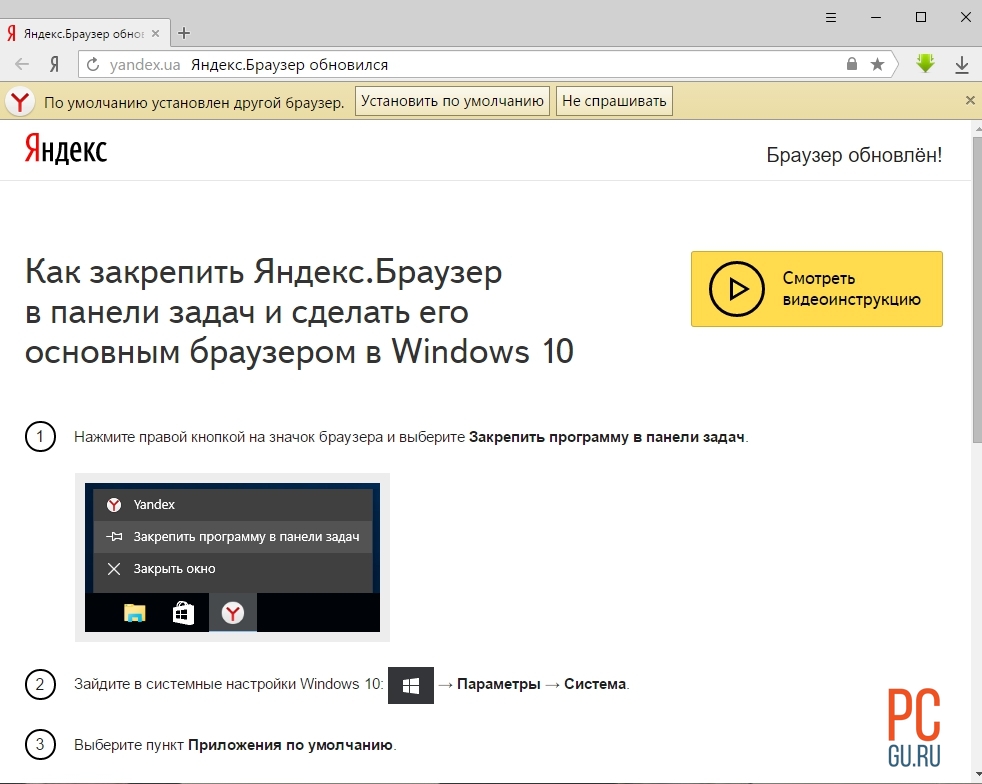Click the scrollbar up arrow
The image size is (982, 784).
click(x=978, y=129)
